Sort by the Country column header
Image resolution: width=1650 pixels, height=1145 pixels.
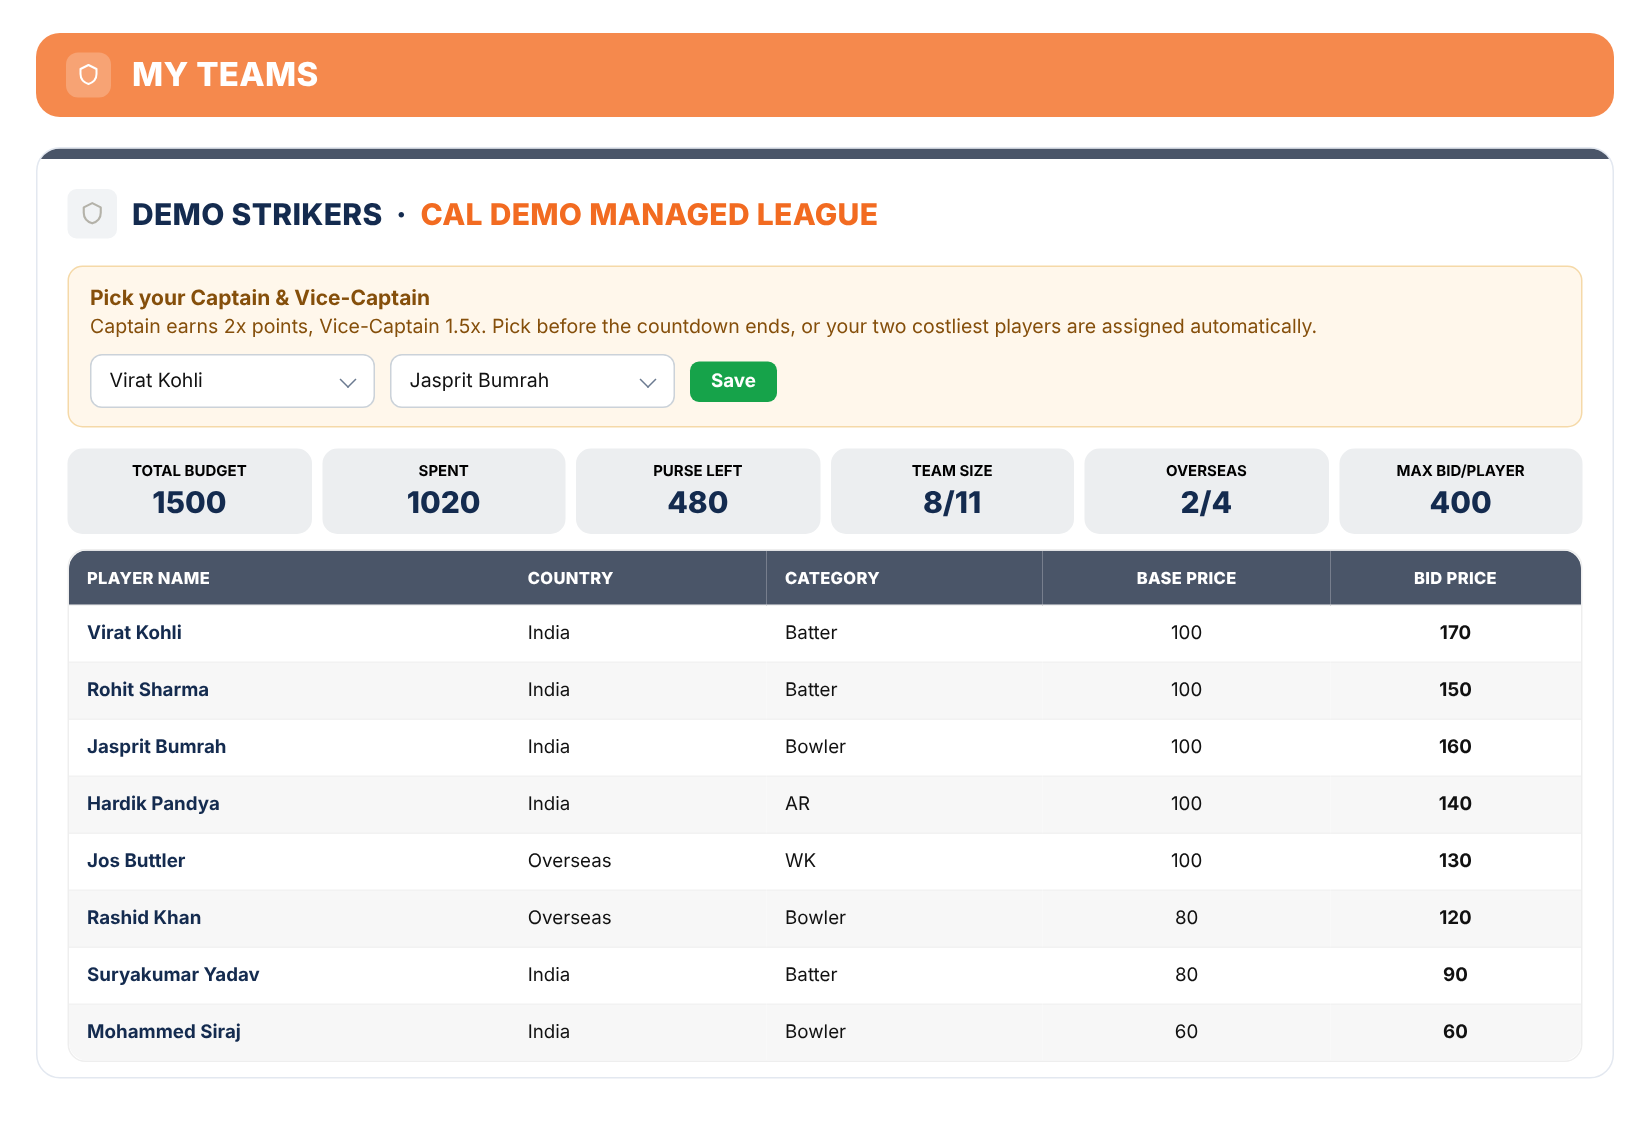tap(570, 578)
